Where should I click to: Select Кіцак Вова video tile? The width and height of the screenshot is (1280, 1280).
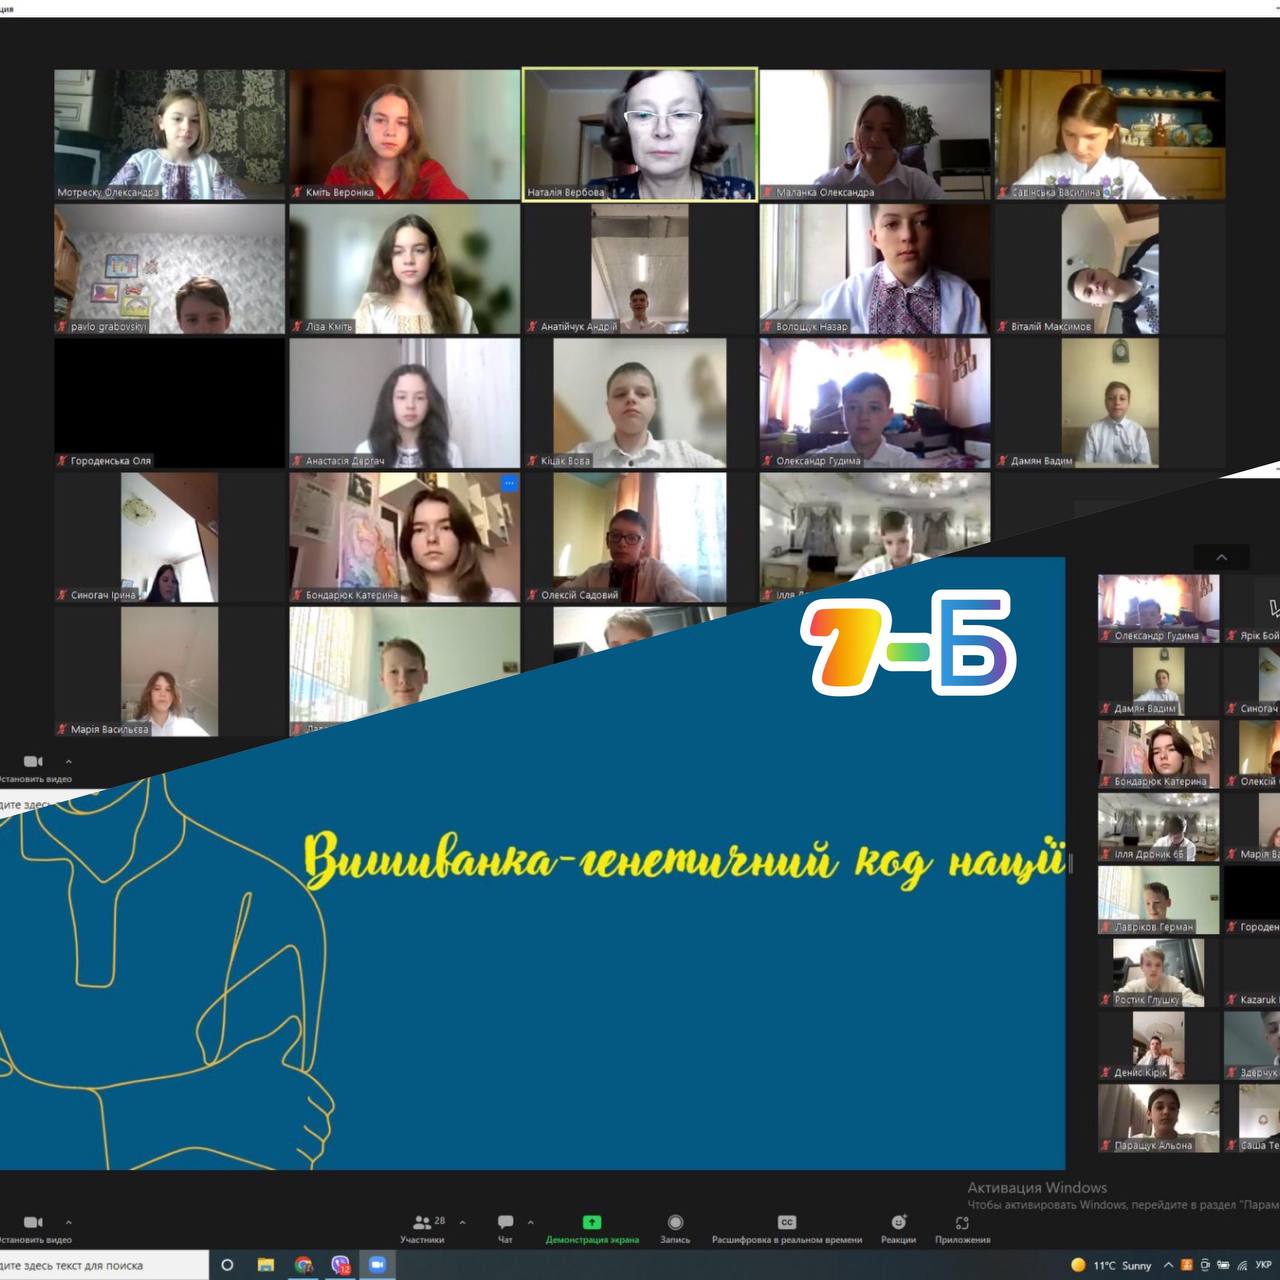[x=640, y=403]
